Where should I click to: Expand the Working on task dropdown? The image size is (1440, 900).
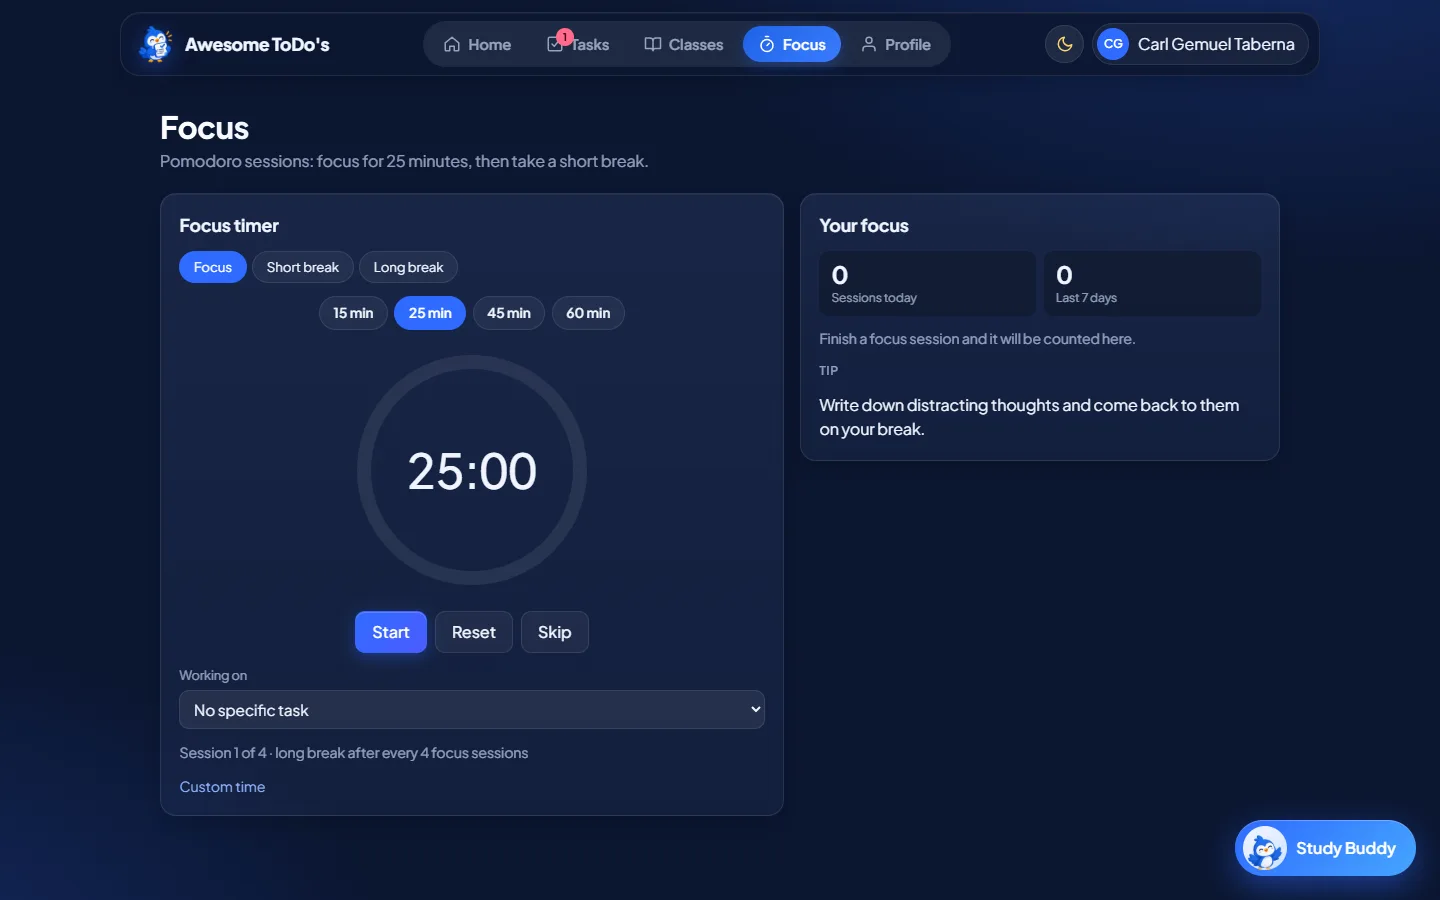click(x=472, y=710)
